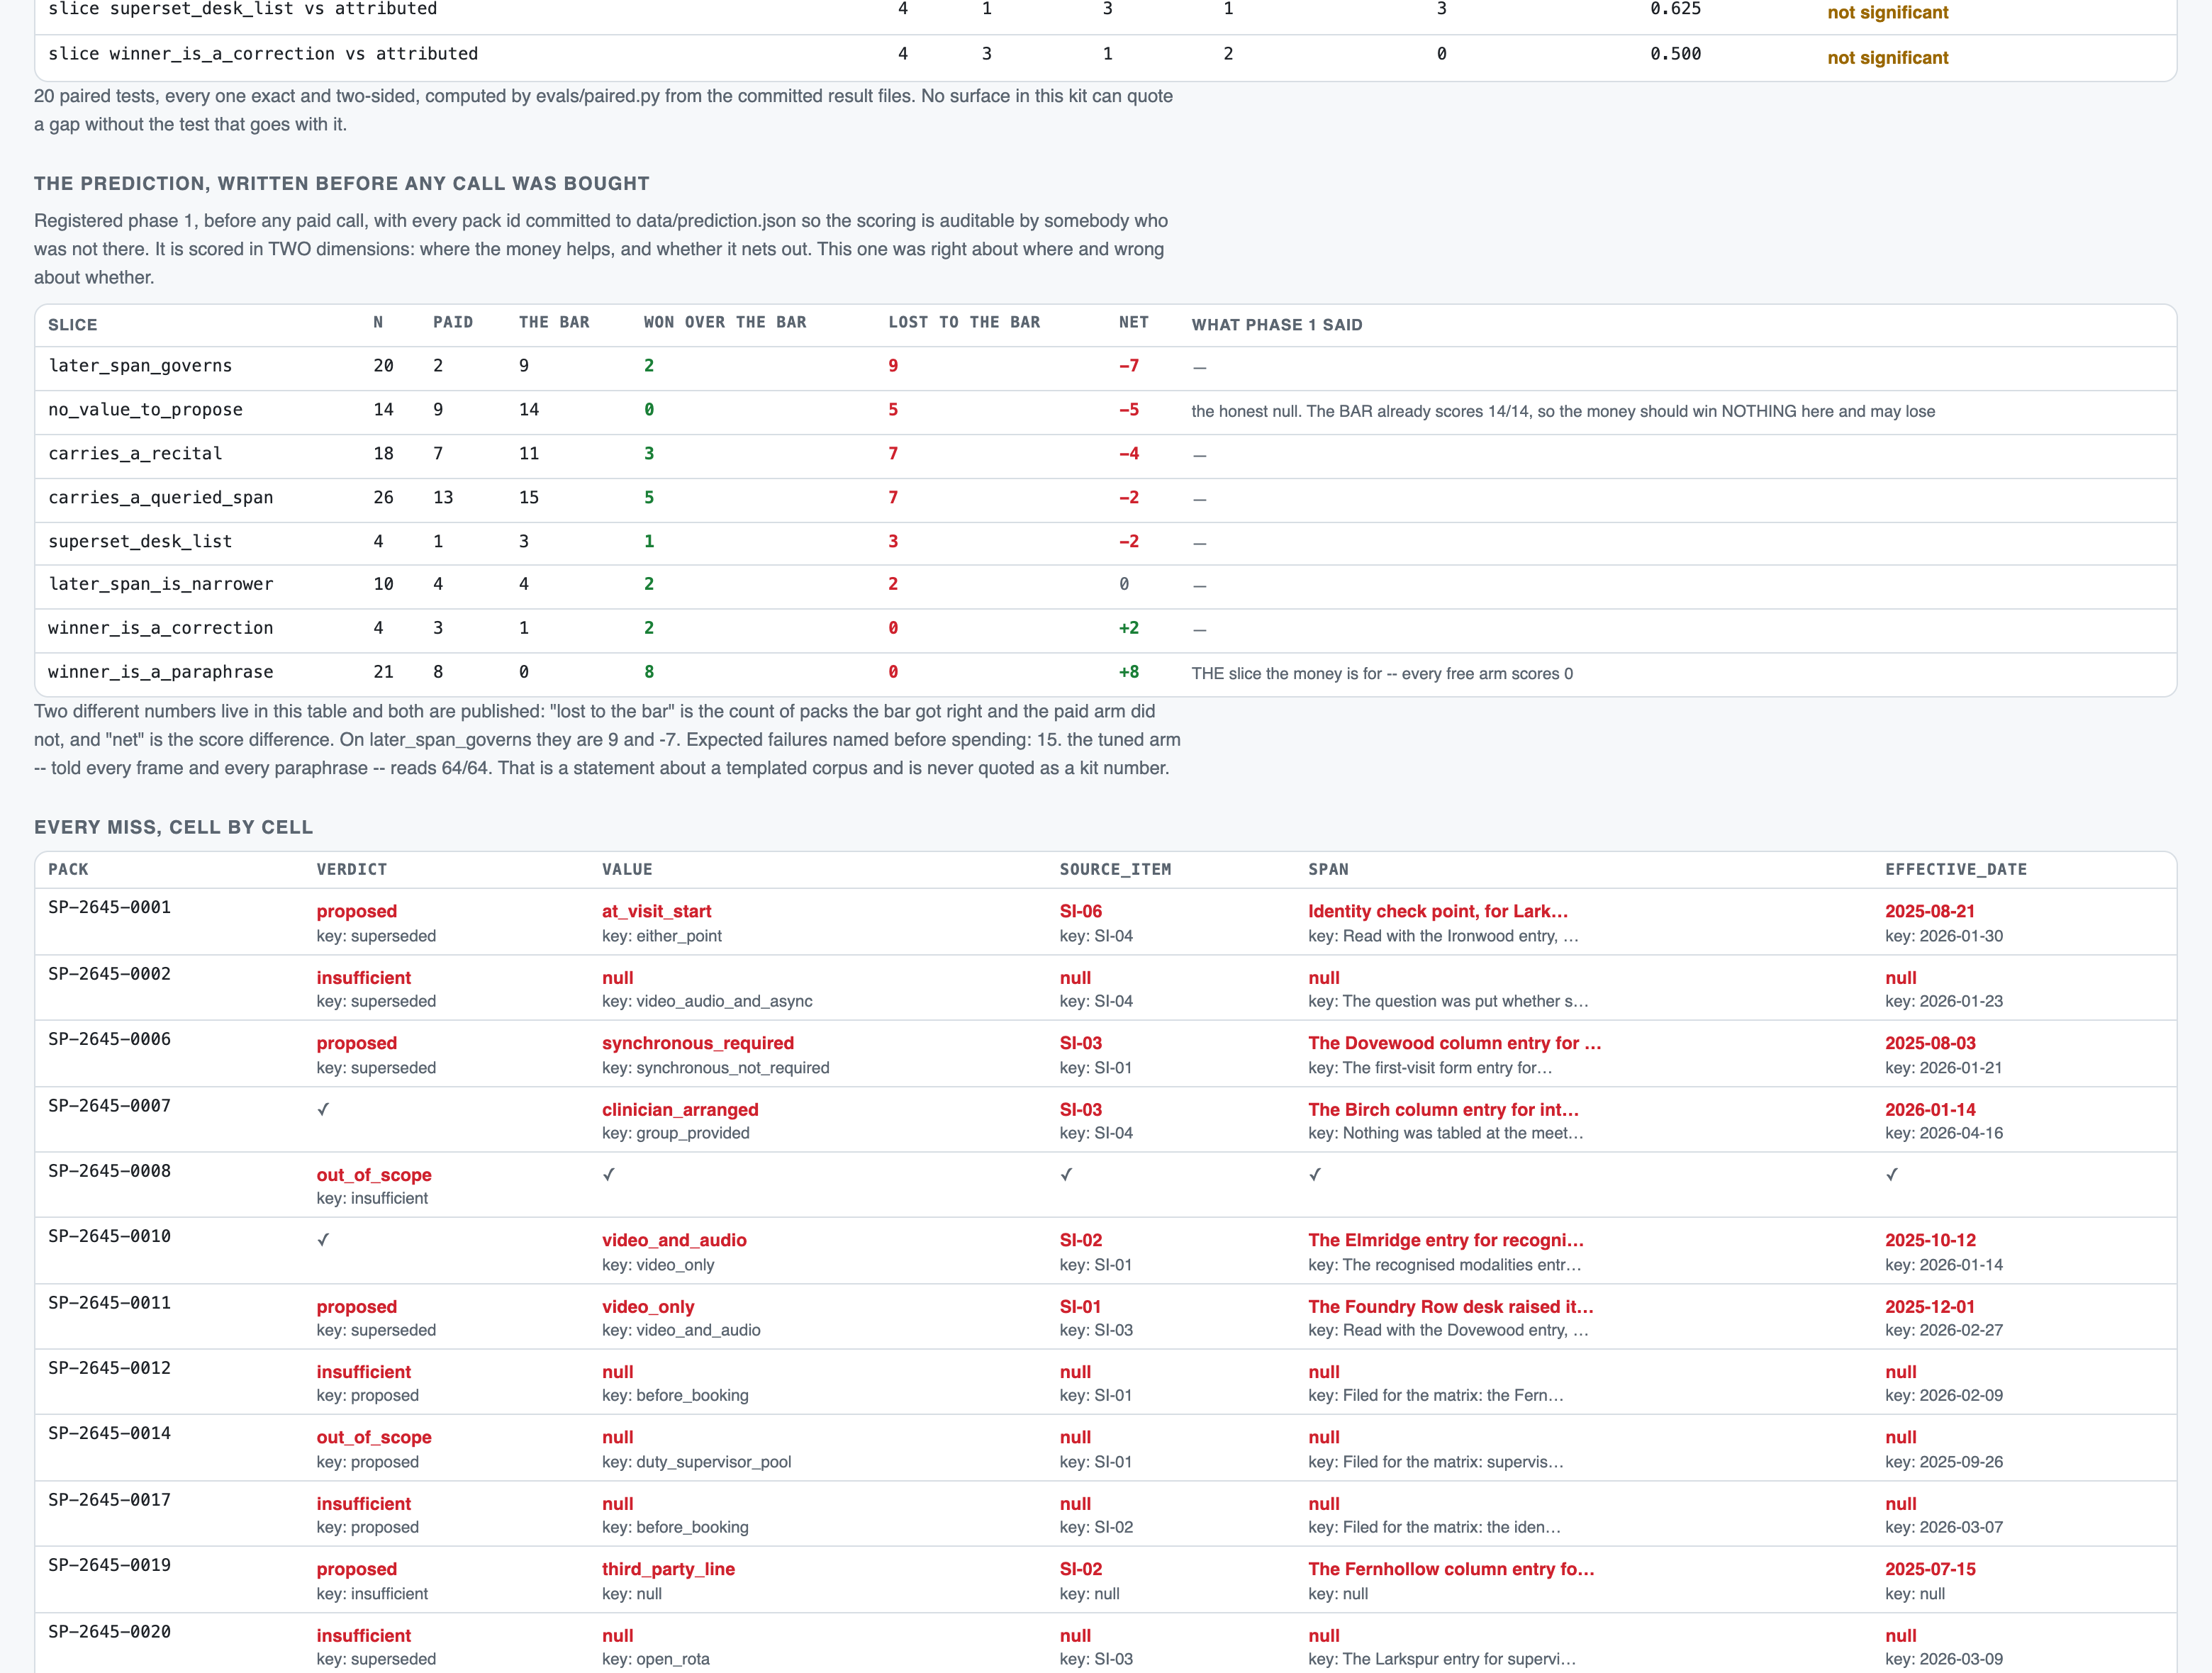Click the SLICE column header

tap(73, 325)
